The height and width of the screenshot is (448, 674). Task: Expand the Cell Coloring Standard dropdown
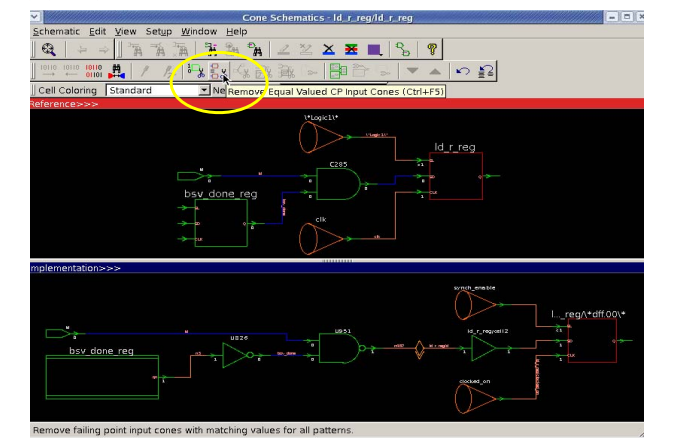(204, 90)
